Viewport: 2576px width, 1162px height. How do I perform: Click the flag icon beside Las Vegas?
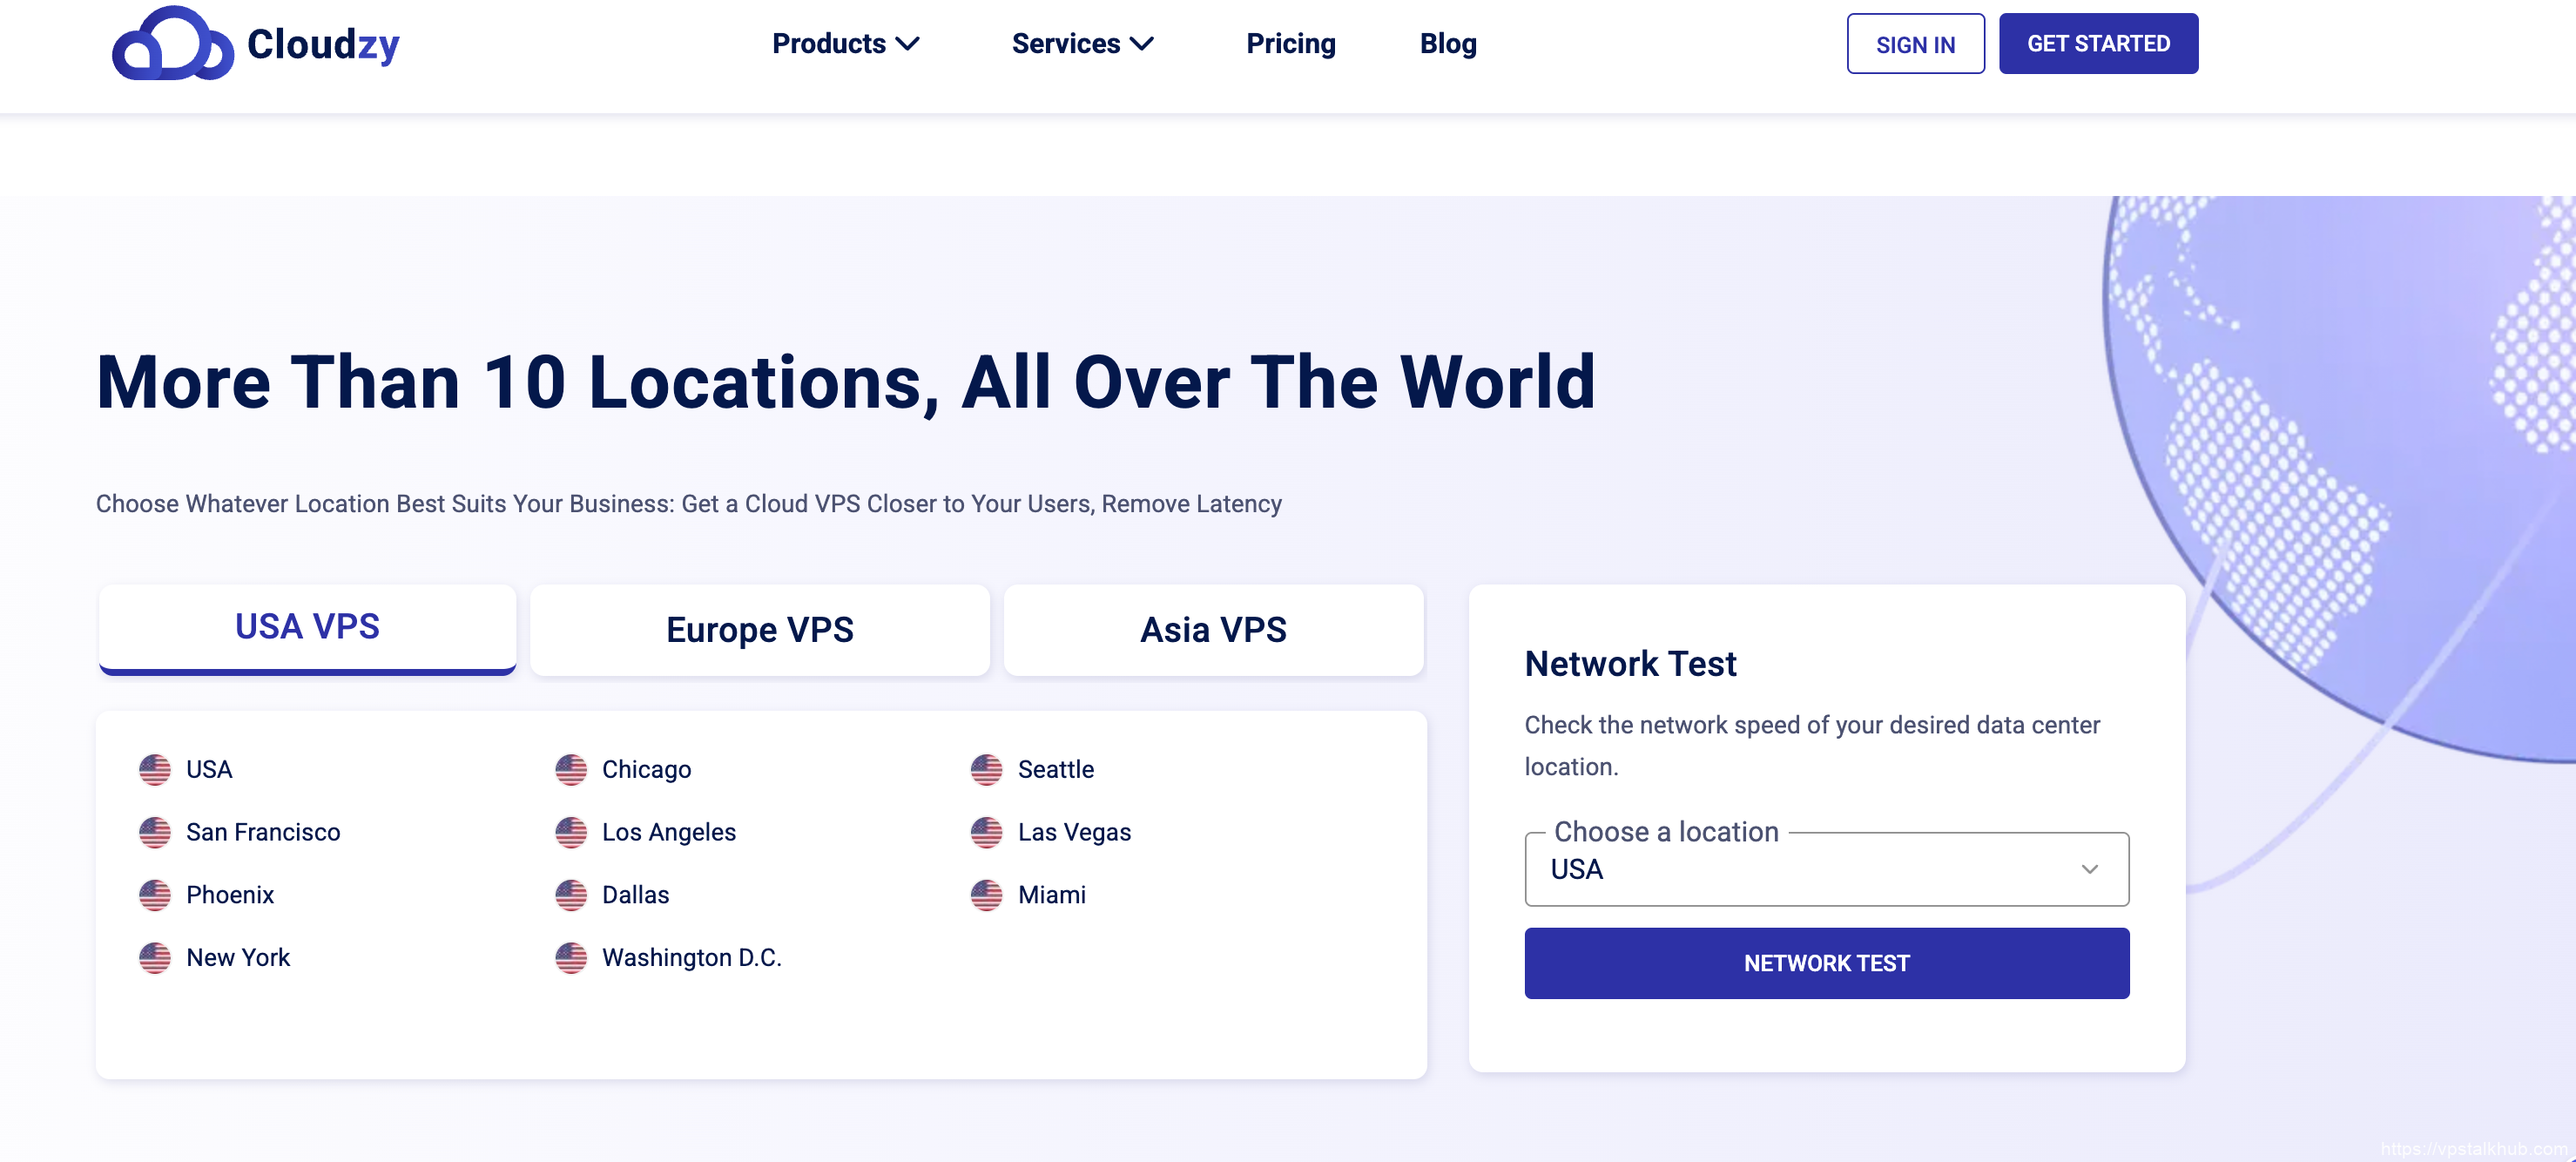coord(986,832)
